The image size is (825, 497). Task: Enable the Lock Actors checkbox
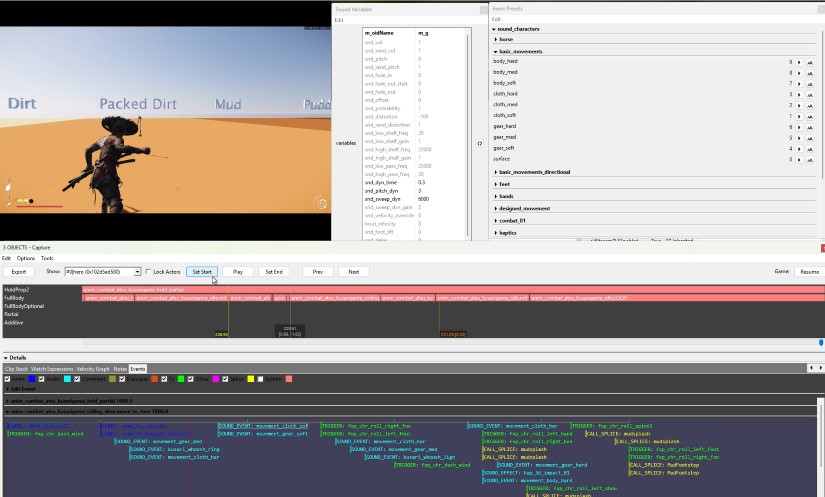coord(149,271)
